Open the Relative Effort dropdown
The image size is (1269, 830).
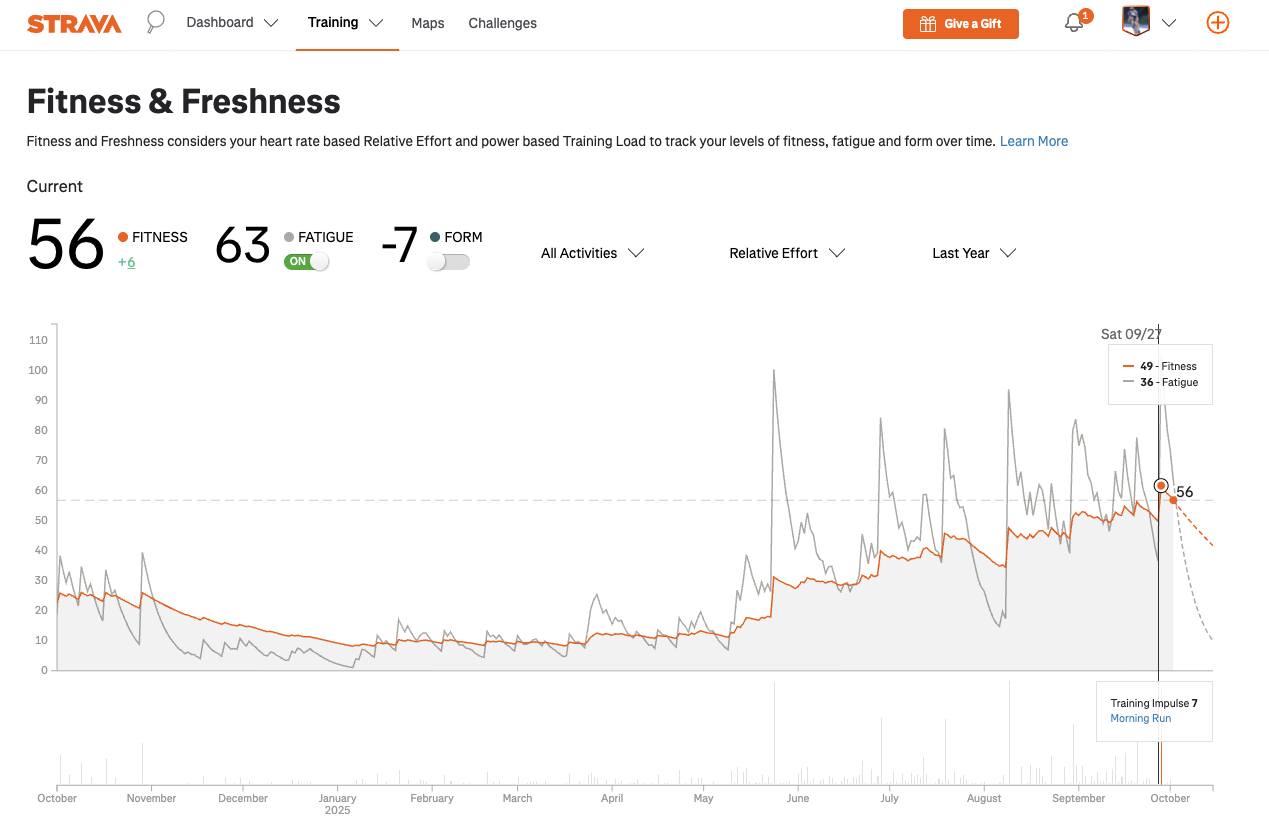point(787,253)
